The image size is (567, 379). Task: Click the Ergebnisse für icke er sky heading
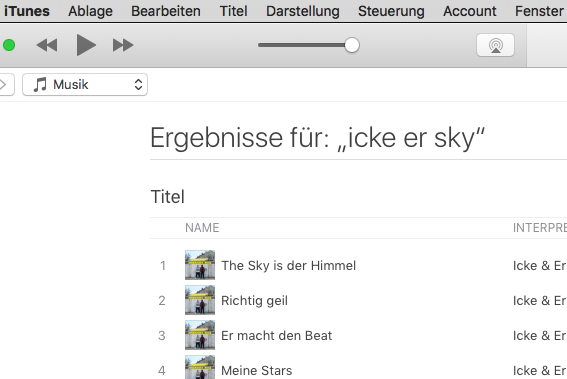click(317, 138)
